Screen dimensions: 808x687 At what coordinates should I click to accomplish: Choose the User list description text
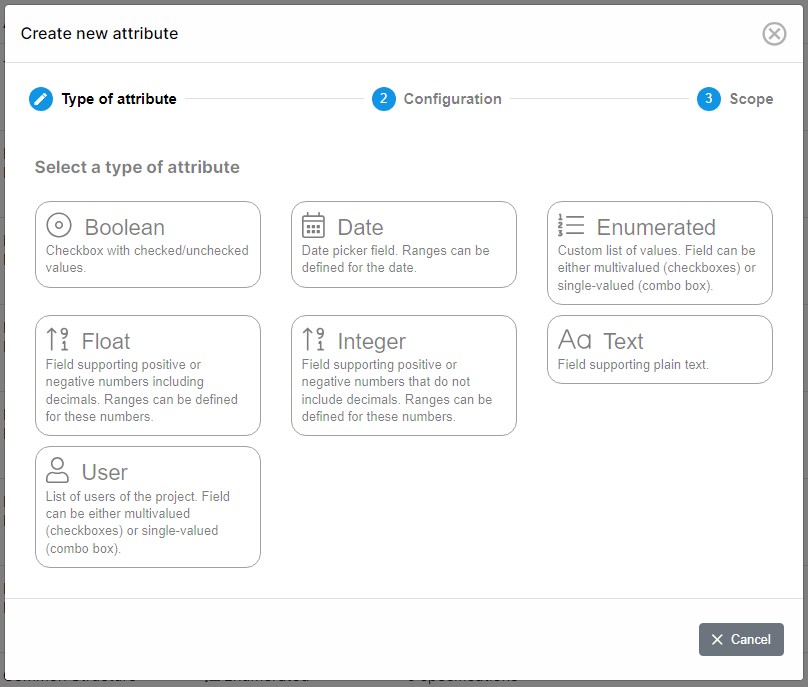(x=138, y=522)
